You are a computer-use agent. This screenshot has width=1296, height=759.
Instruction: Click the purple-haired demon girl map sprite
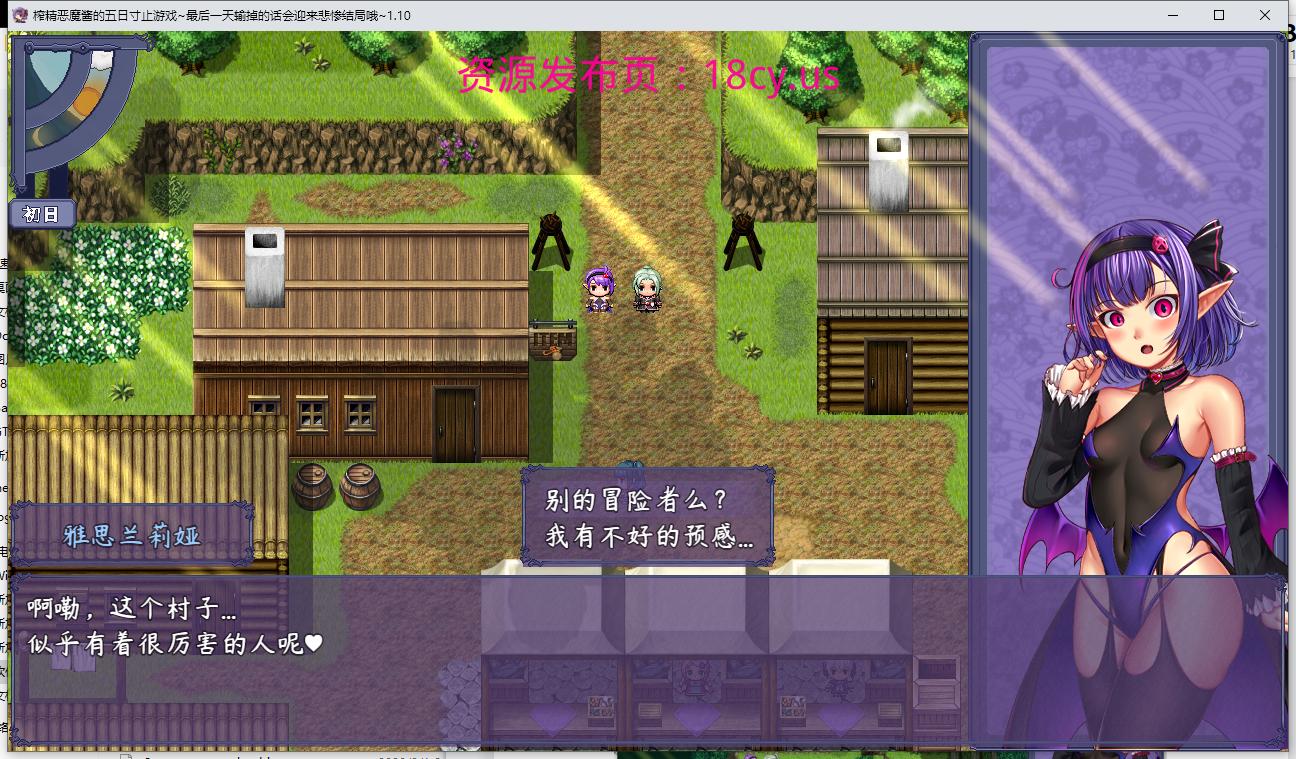coord(600,290)
